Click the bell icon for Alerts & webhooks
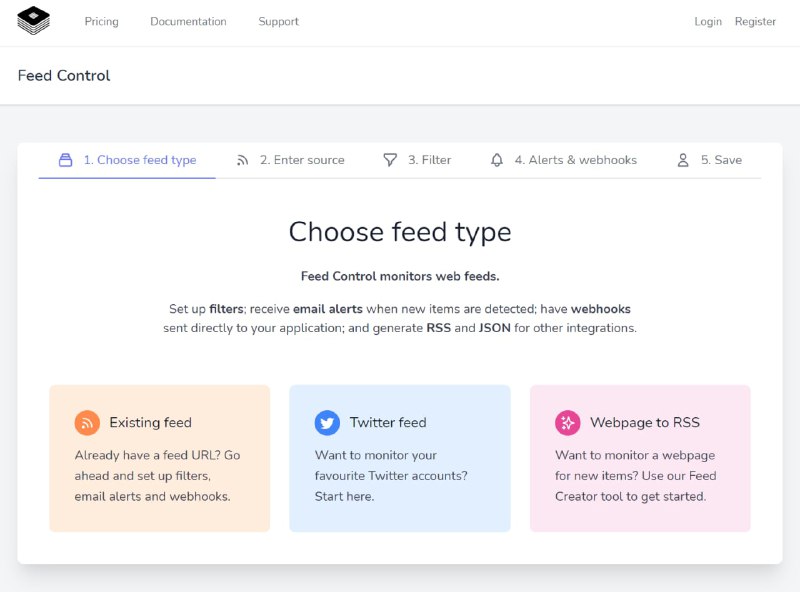This screenshot has height=592, width=800. pos(496,159)
